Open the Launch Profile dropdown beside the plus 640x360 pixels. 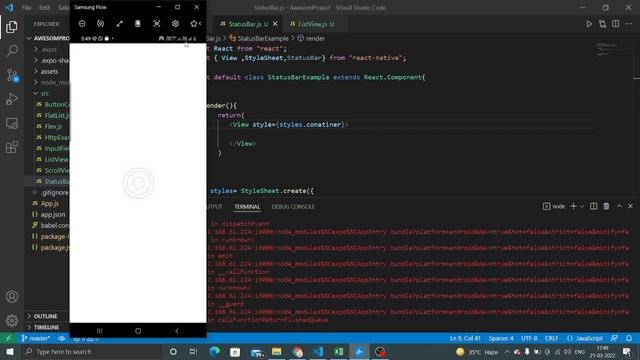pyautogui.click(x=582, y=207)
